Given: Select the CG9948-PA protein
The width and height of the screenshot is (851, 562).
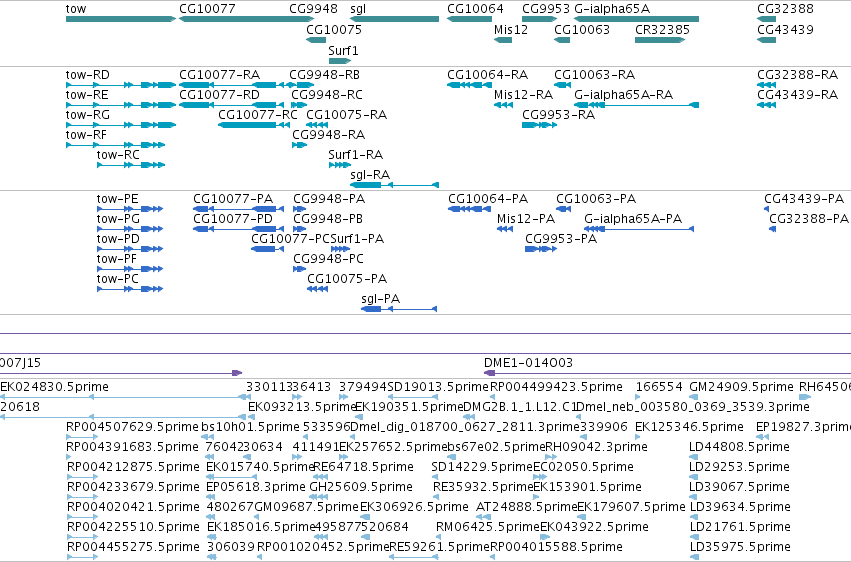Looking at the screenshot, I should [300, 209].
